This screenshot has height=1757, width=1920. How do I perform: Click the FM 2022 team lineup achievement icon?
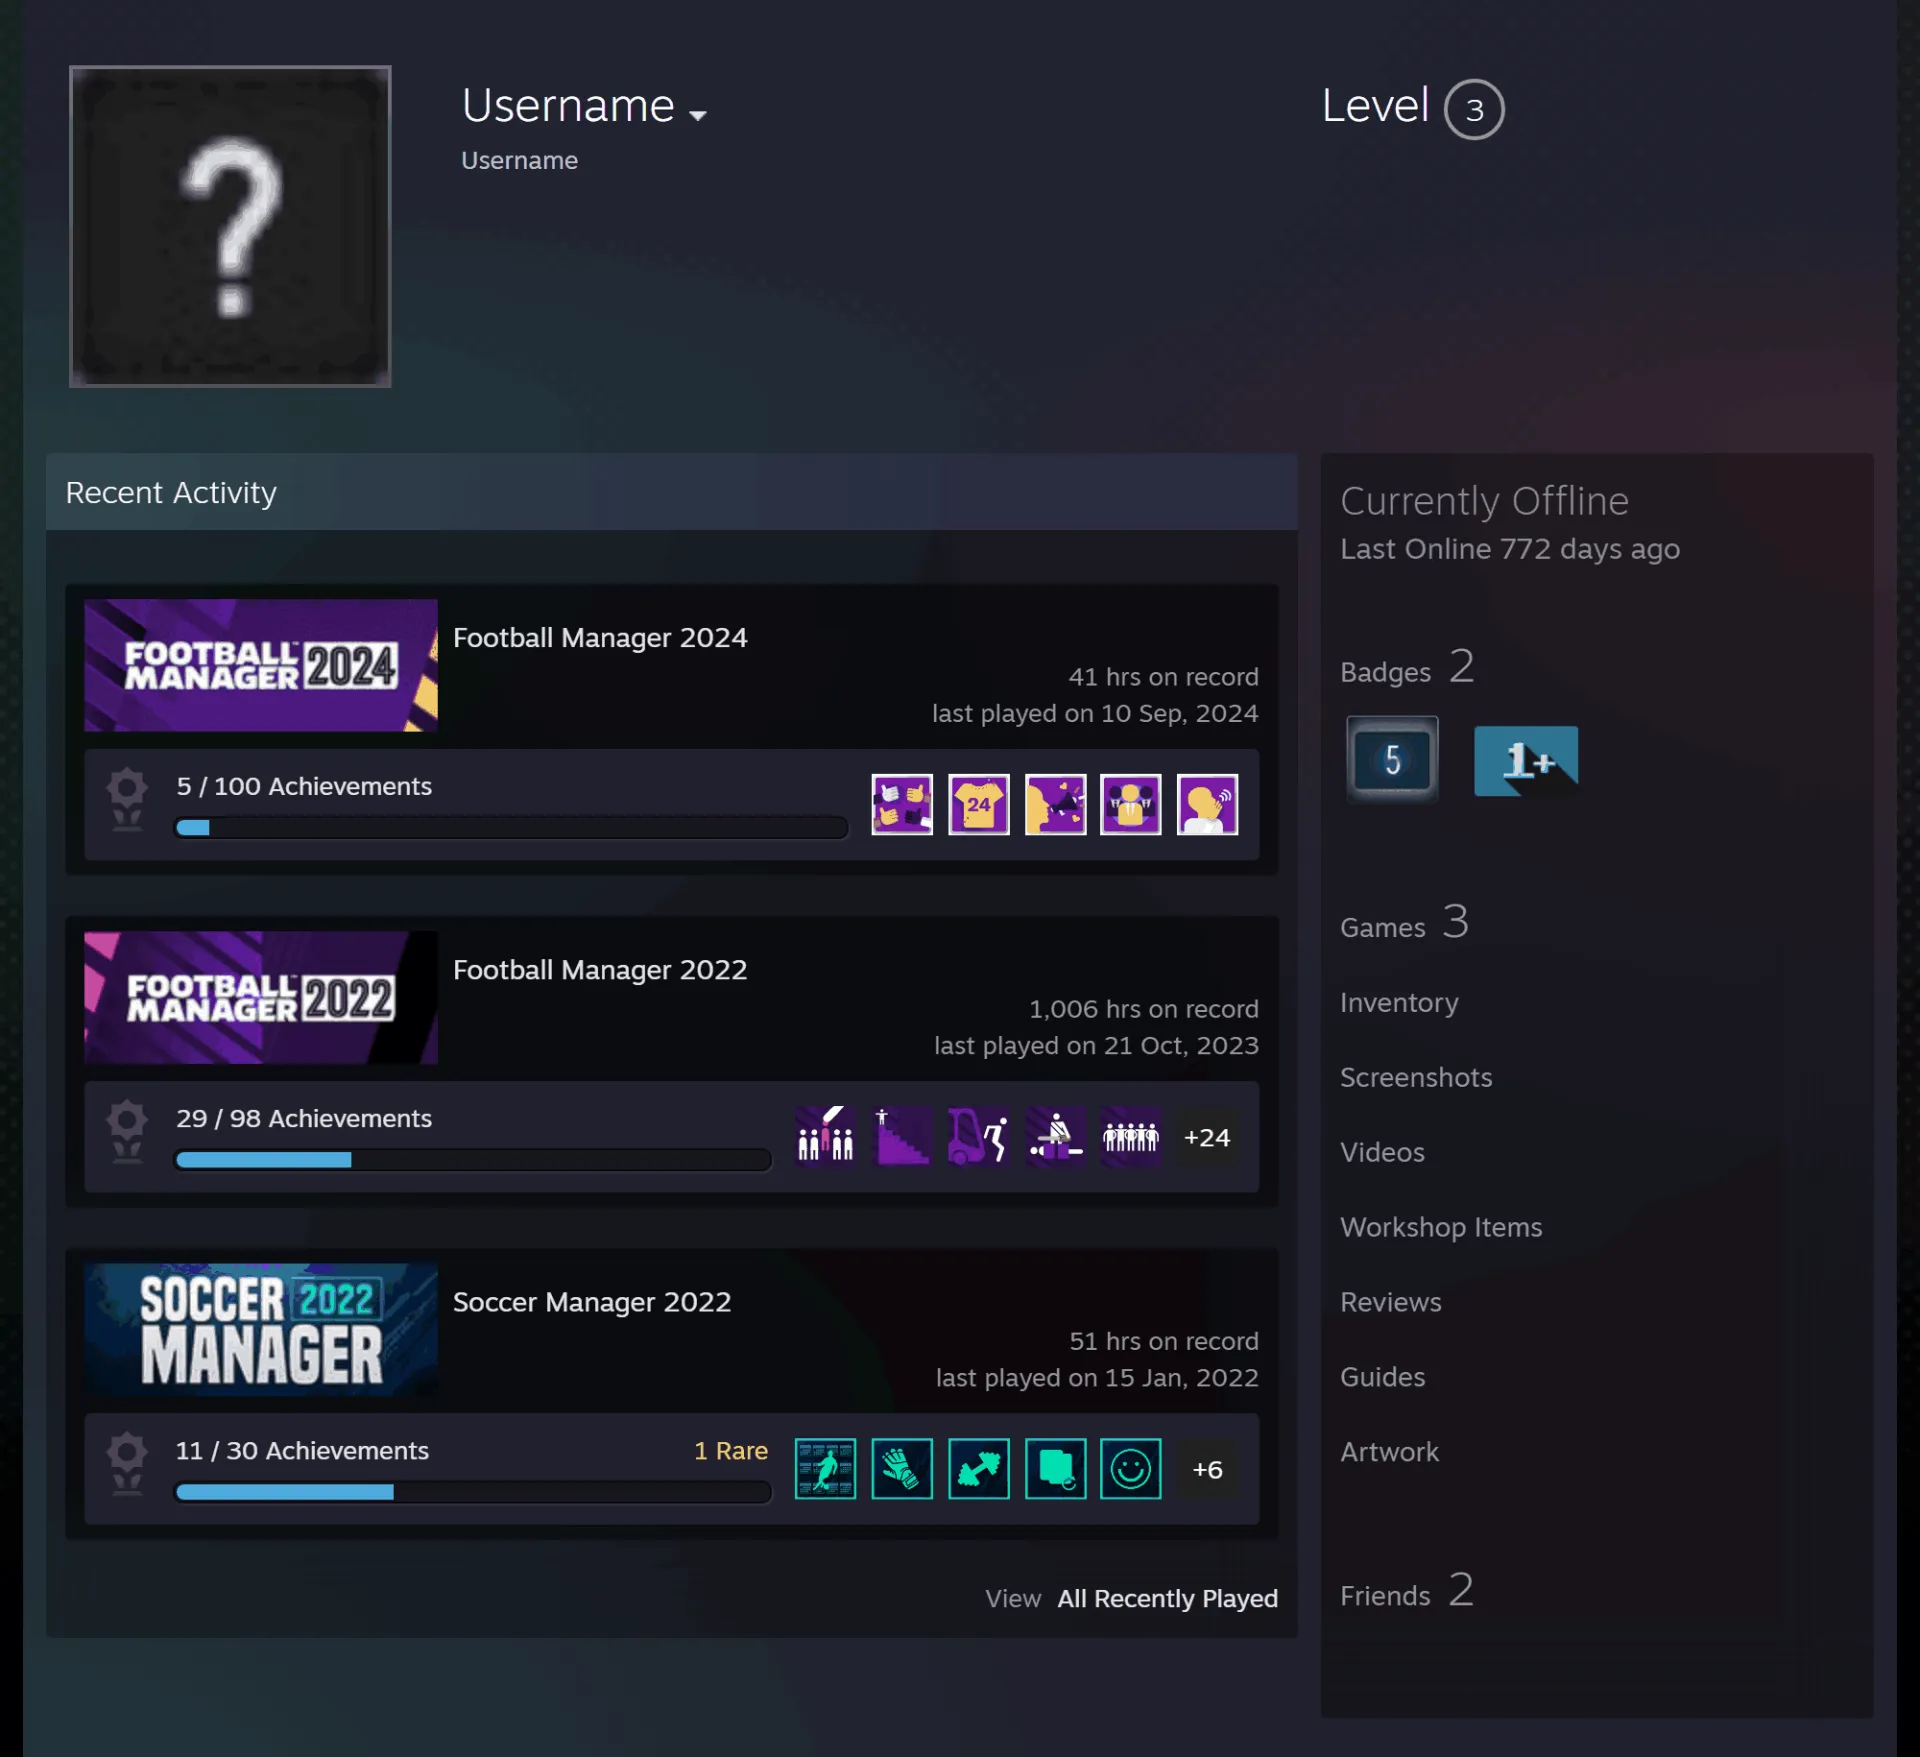[1131, 1136]
